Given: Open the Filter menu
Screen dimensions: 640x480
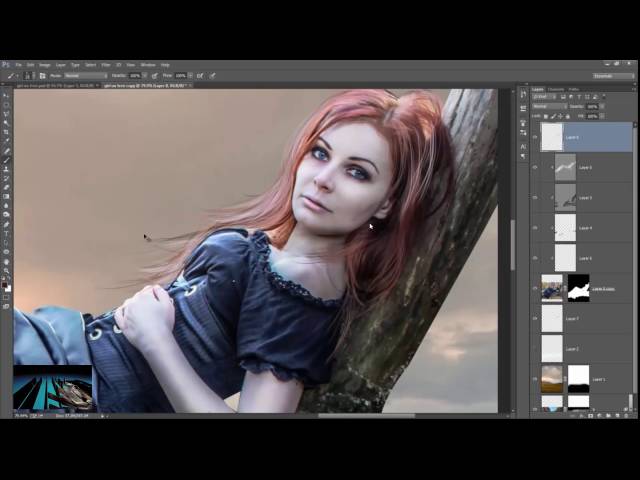Looking at the screenshot, I should click(x=106, y=65).
